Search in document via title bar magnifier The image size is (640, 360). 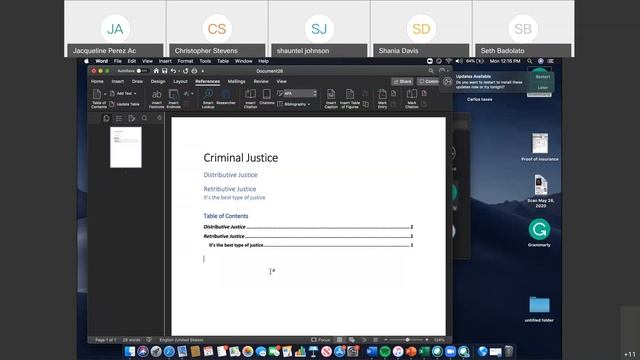[x=431, y=71]
